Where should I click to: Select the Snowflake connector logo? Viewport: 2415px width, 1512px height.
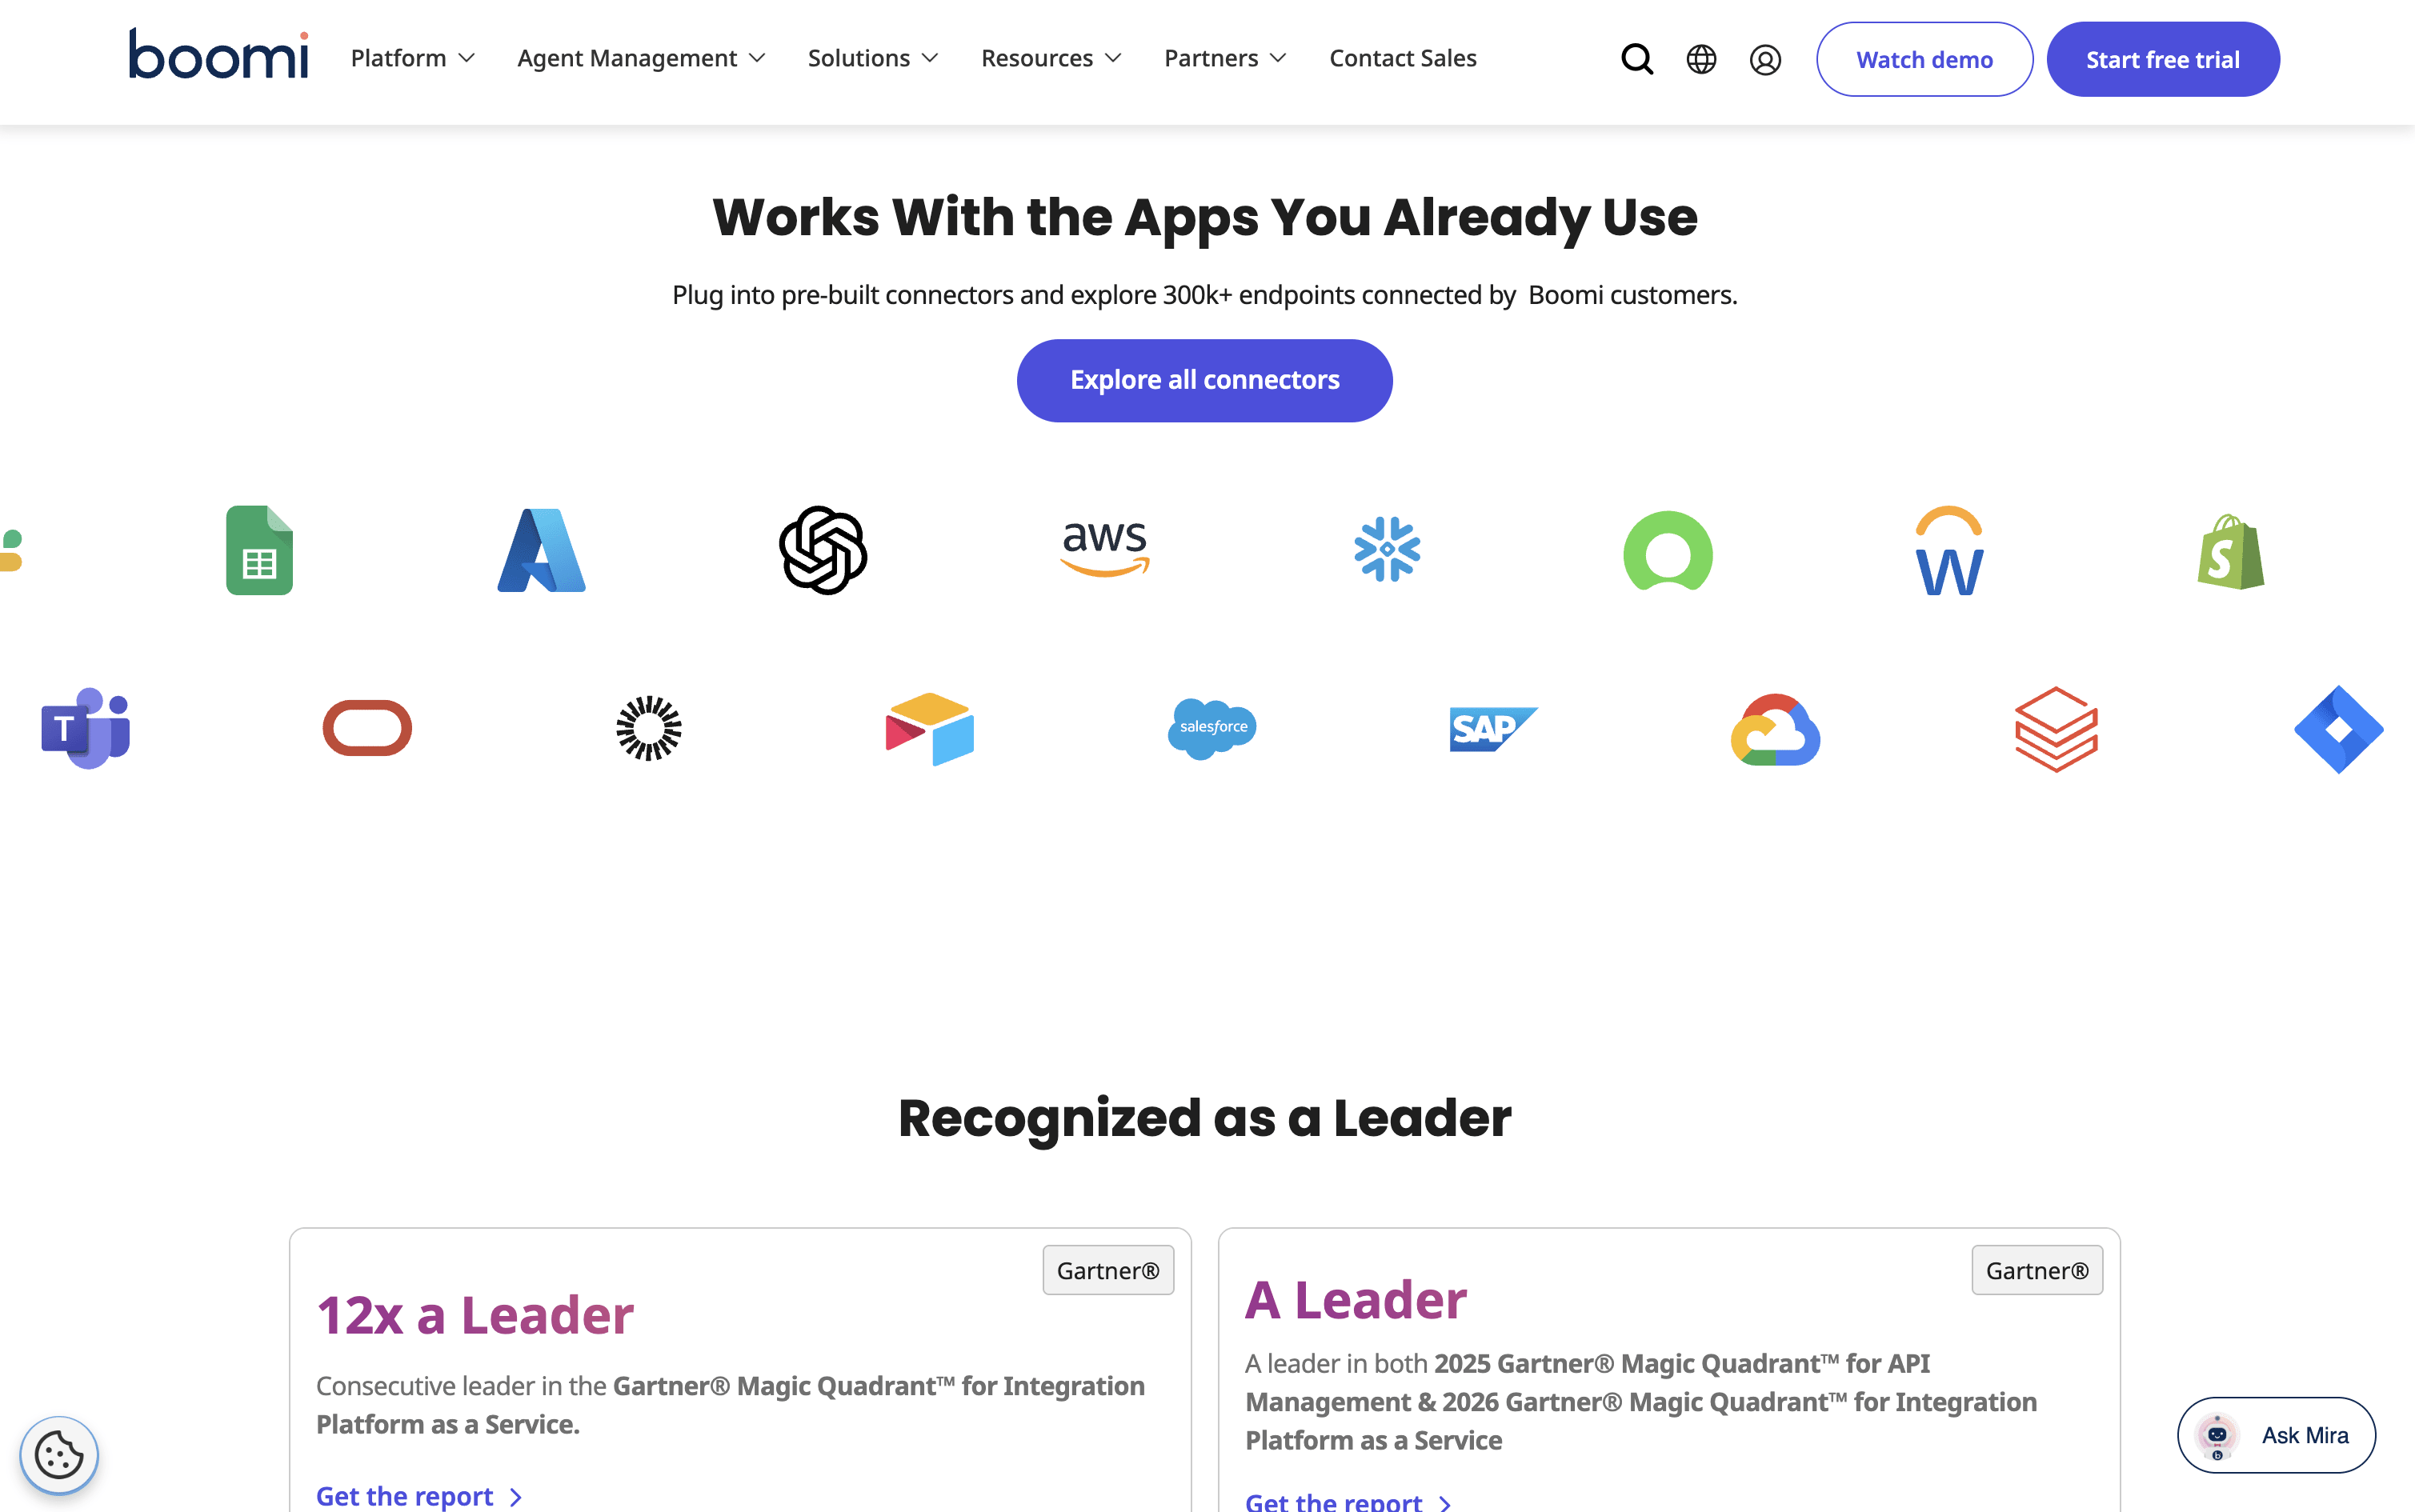click(x=1387, y=549)
